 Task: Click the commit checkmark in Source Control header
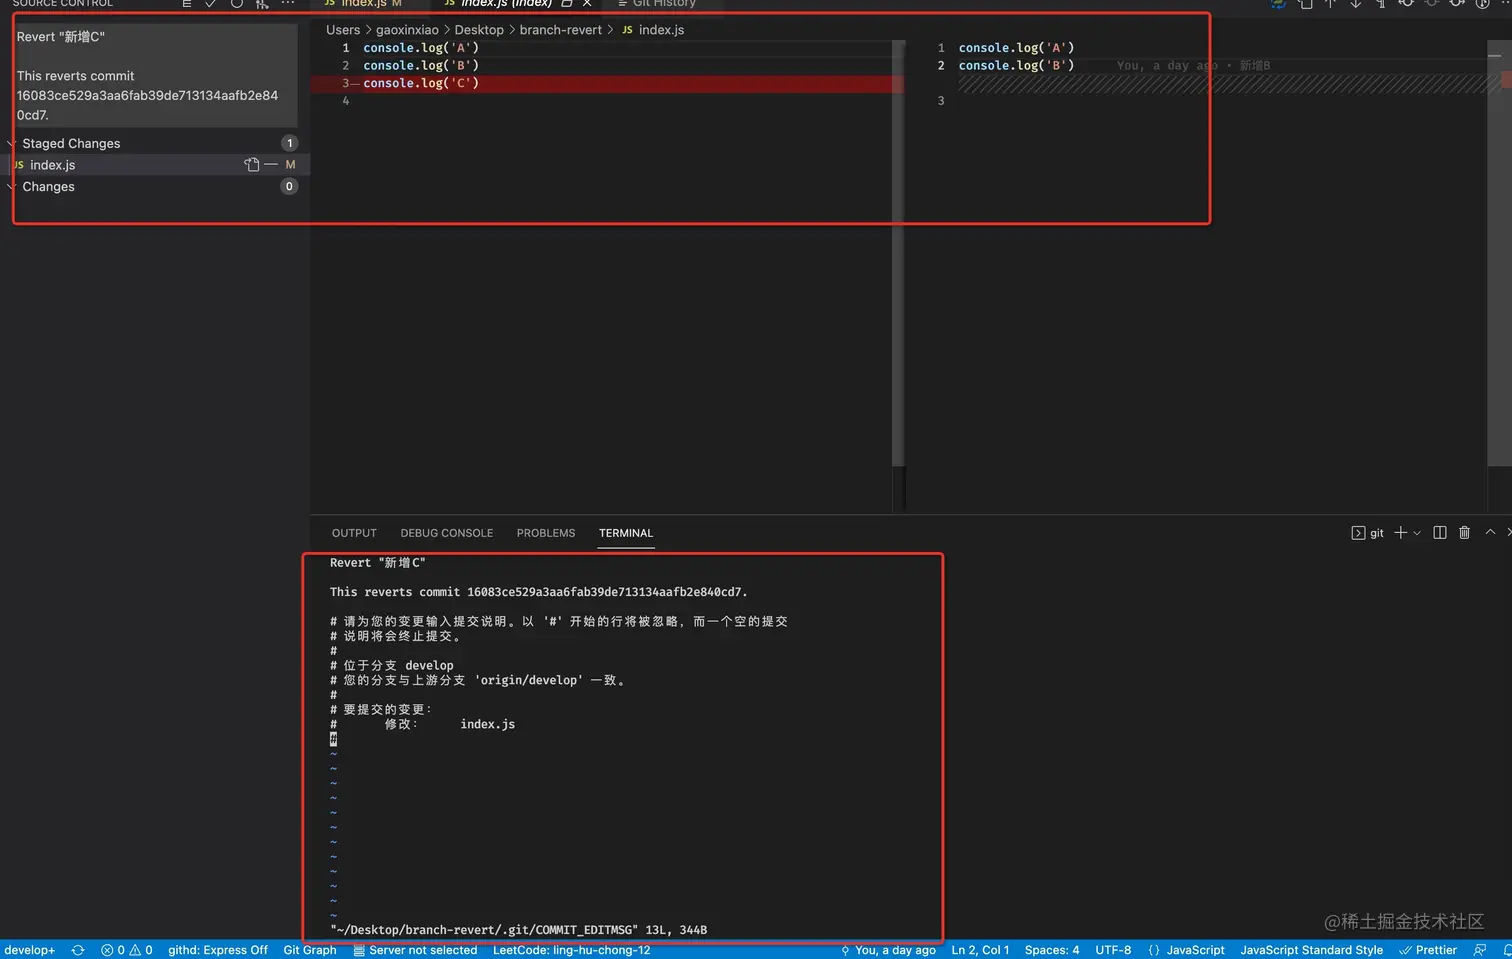(x=211, y=4)
